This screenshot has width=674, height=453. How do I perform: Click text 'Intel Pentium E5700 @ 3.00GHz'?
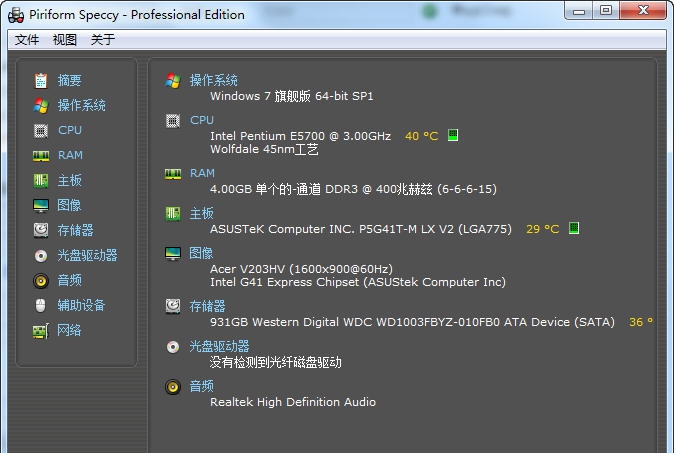300,136
